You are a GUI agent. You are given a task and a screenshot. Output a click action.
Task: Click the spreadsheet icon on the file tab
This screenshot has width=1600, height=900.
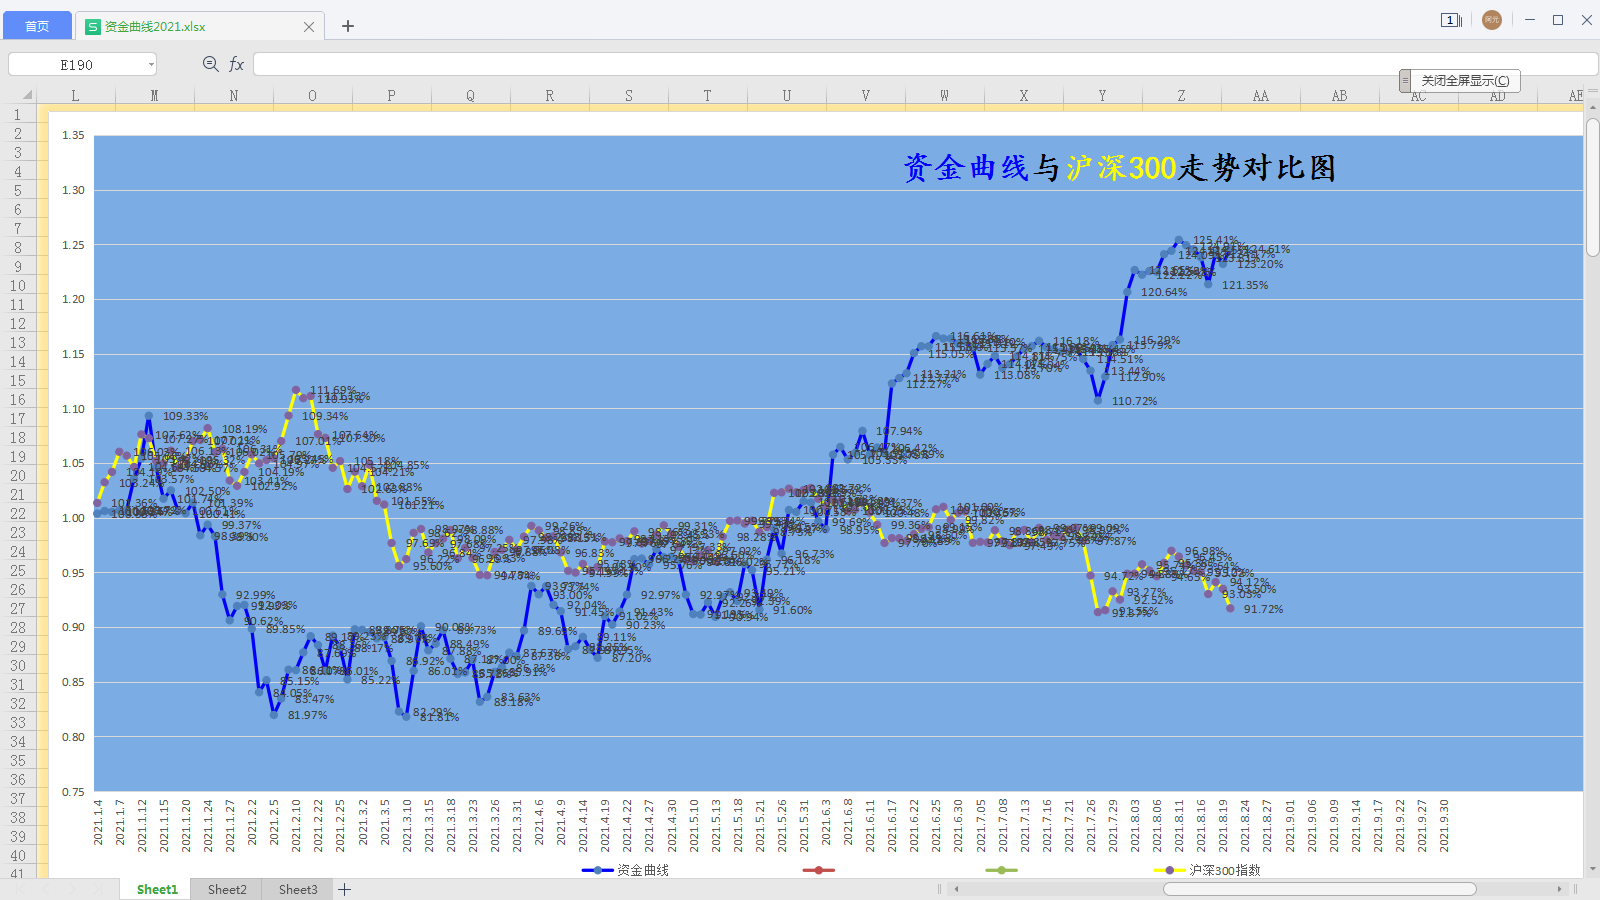tap(93, 27)
